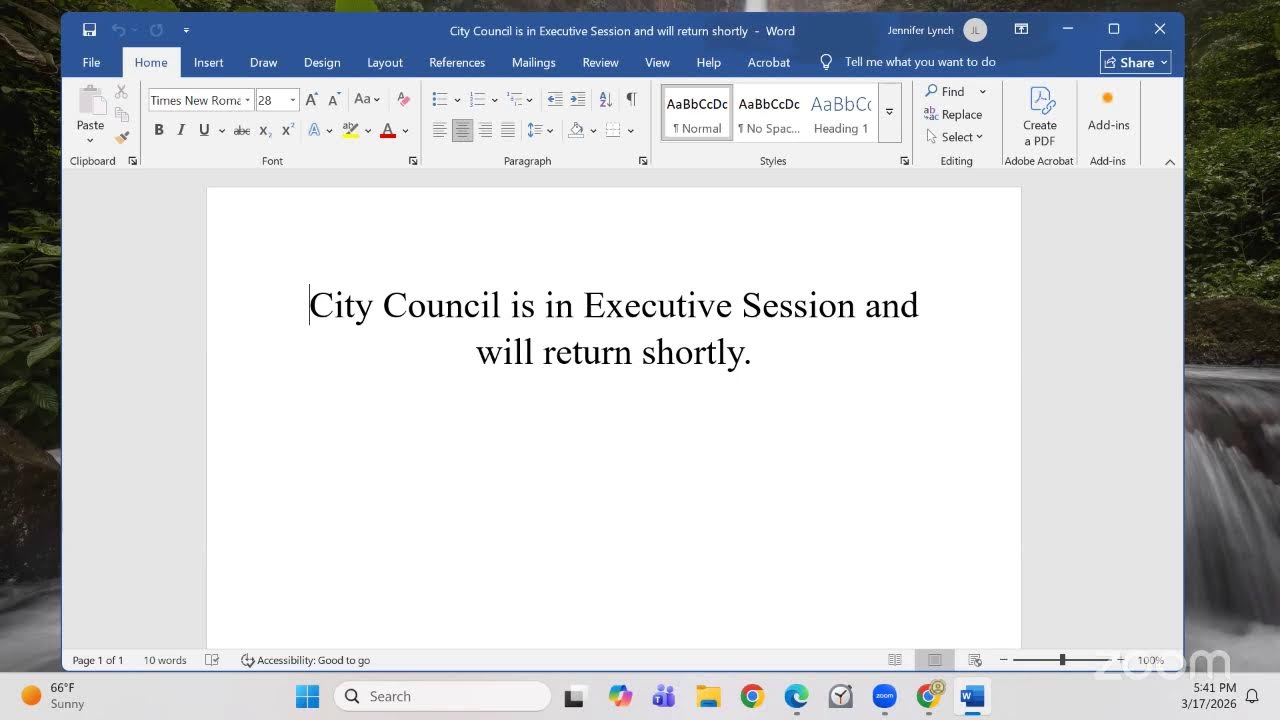Open proofing spelling check status icon
This screenshot has height=720, width=1280.
(212, 660)
